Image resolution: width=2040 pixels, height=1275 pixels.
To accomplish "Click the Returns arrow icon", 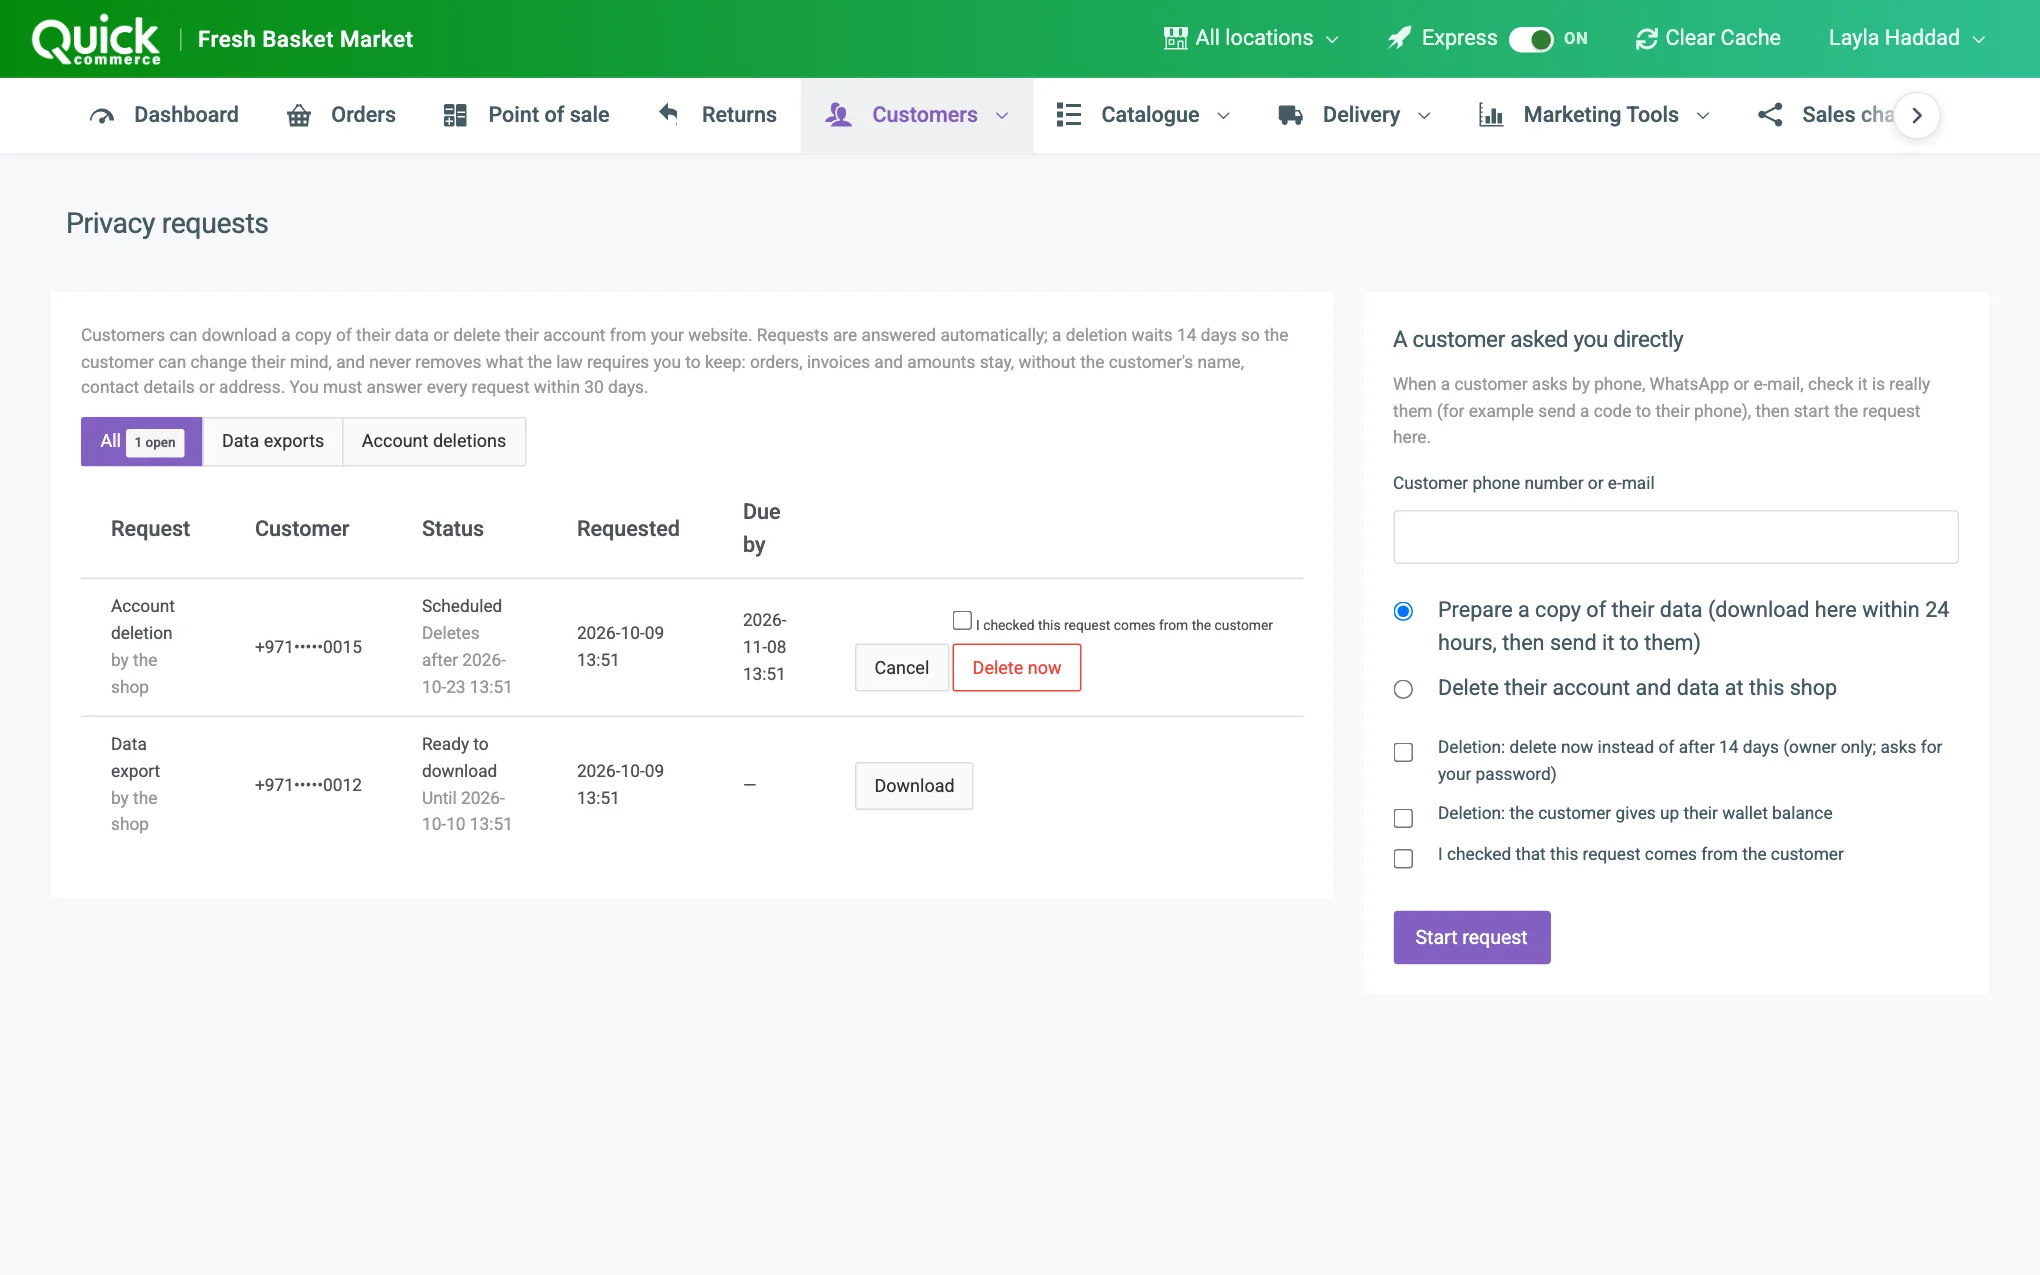I will coord(669,114).
